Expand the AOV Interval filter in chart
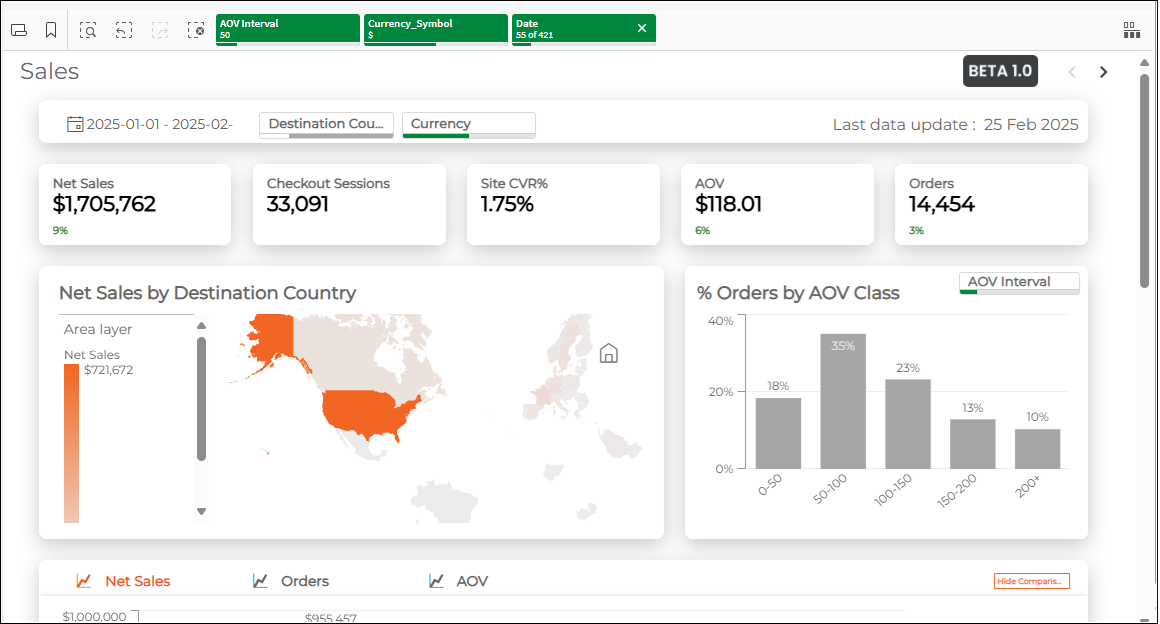This screenshot has height=624, width=1160. pos(1018,282)
